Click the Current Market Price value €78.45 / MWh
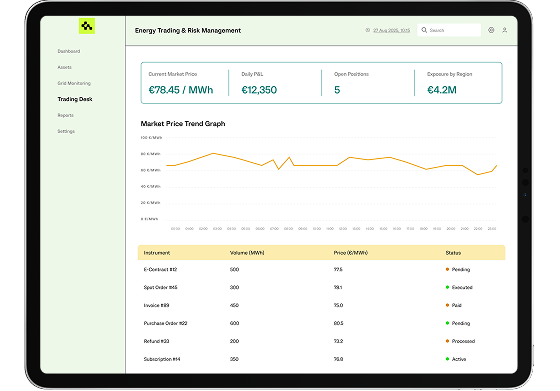 coord(181,90)
